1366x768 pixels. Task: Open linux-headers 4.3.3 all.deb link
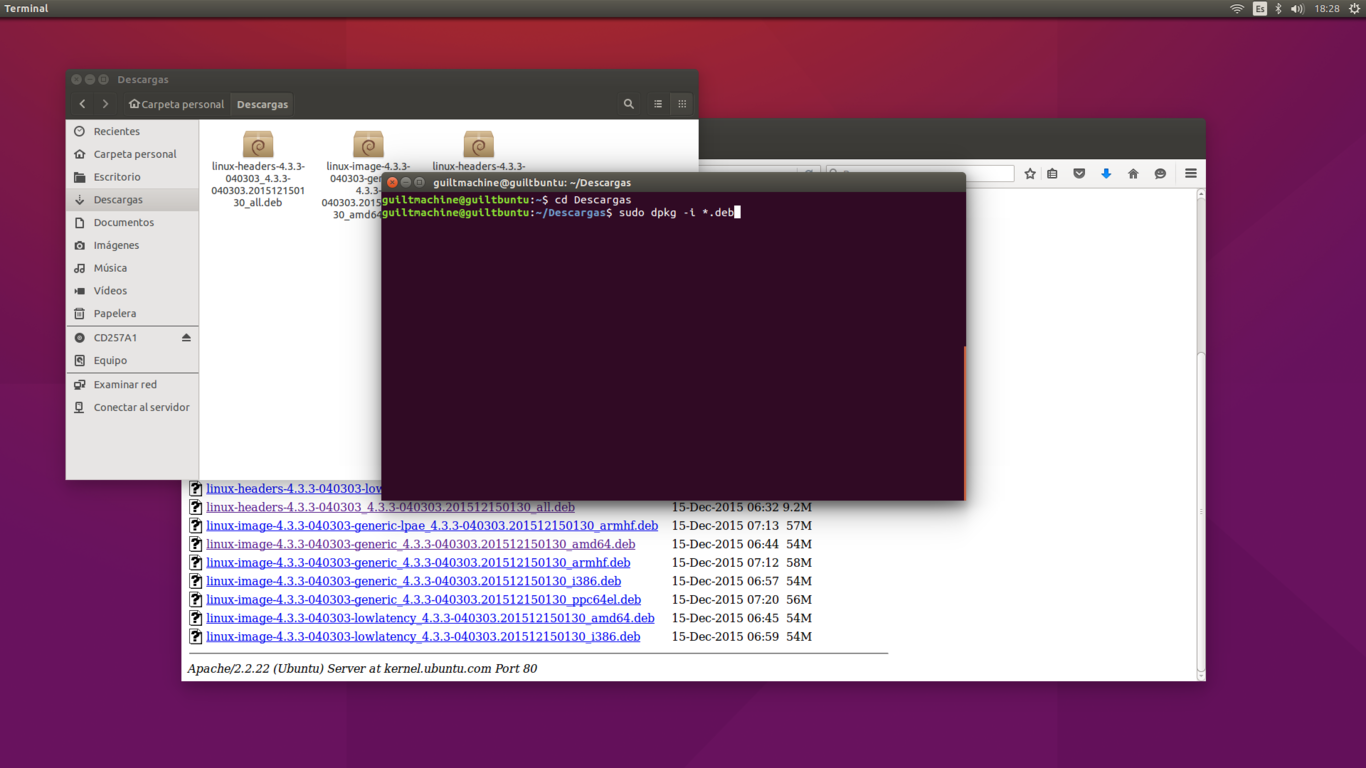tap(390, 507)
